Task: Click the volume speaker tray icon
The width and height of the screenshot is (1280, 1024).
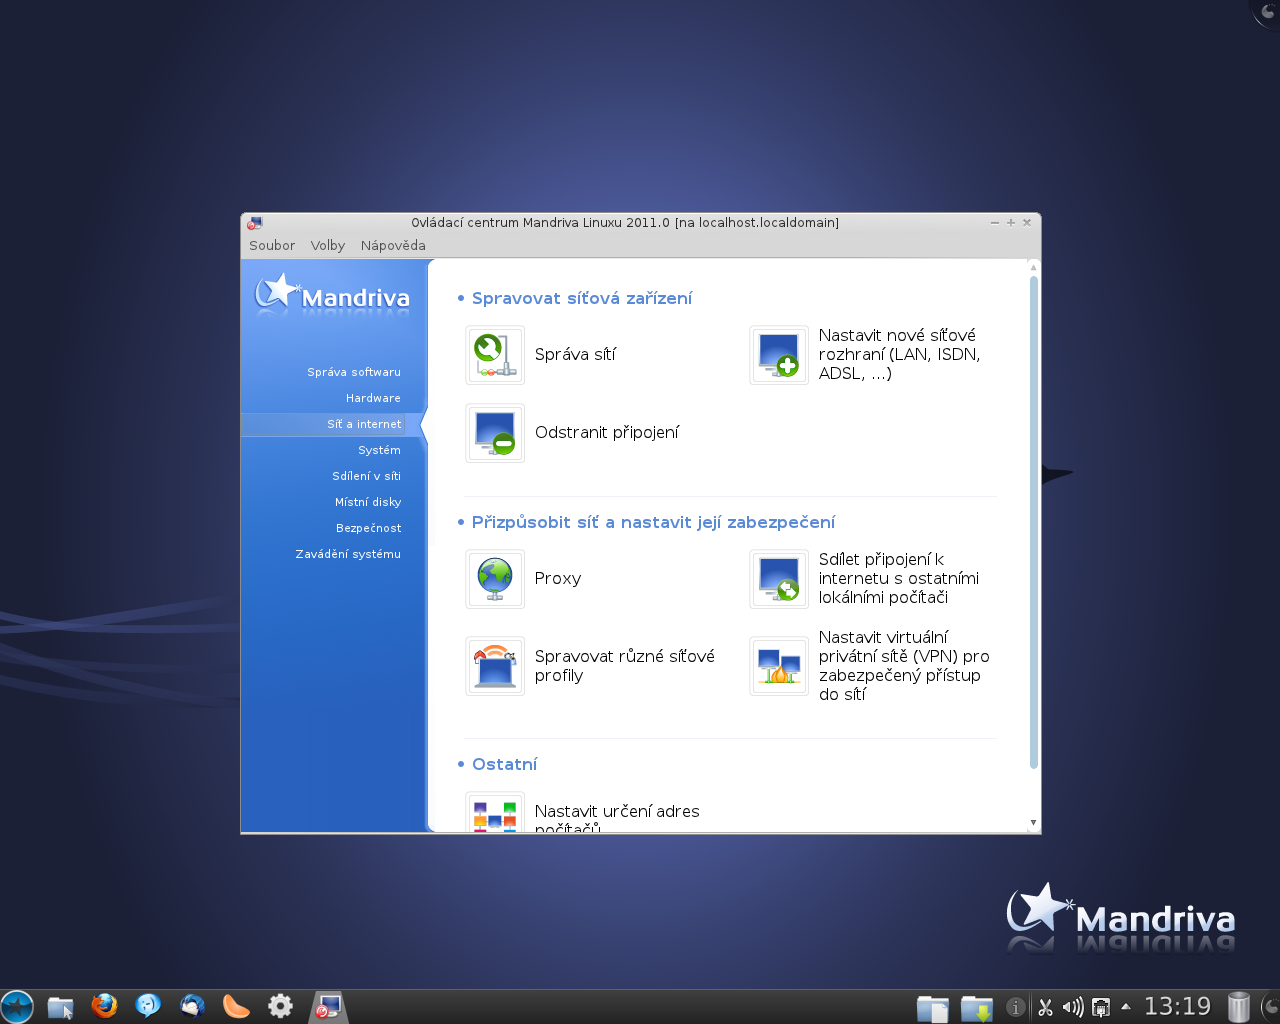Action: tap(1073, 1007)
